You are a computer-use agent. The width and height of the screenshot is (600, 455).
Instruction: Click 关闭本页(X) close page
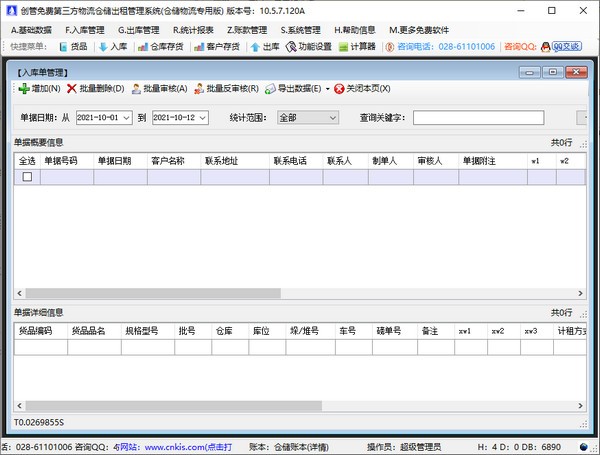tap(362, 89)
